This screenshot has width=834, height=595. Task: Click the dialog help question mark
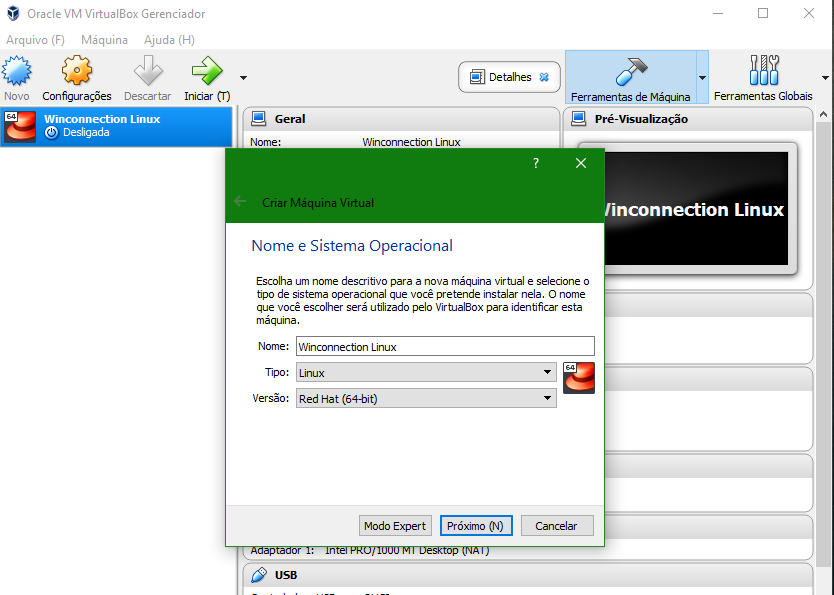(536, 163)
